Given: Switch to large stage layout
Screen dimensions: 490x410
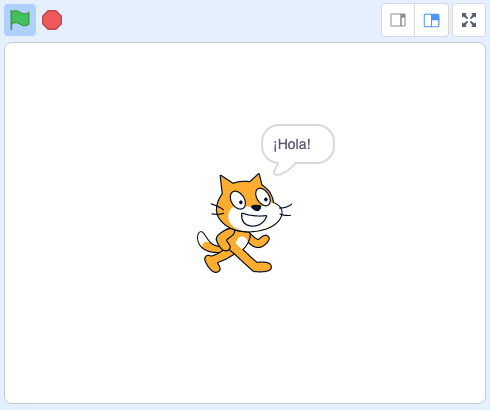Looking at the screenshot, I should (x=432, y=20).
